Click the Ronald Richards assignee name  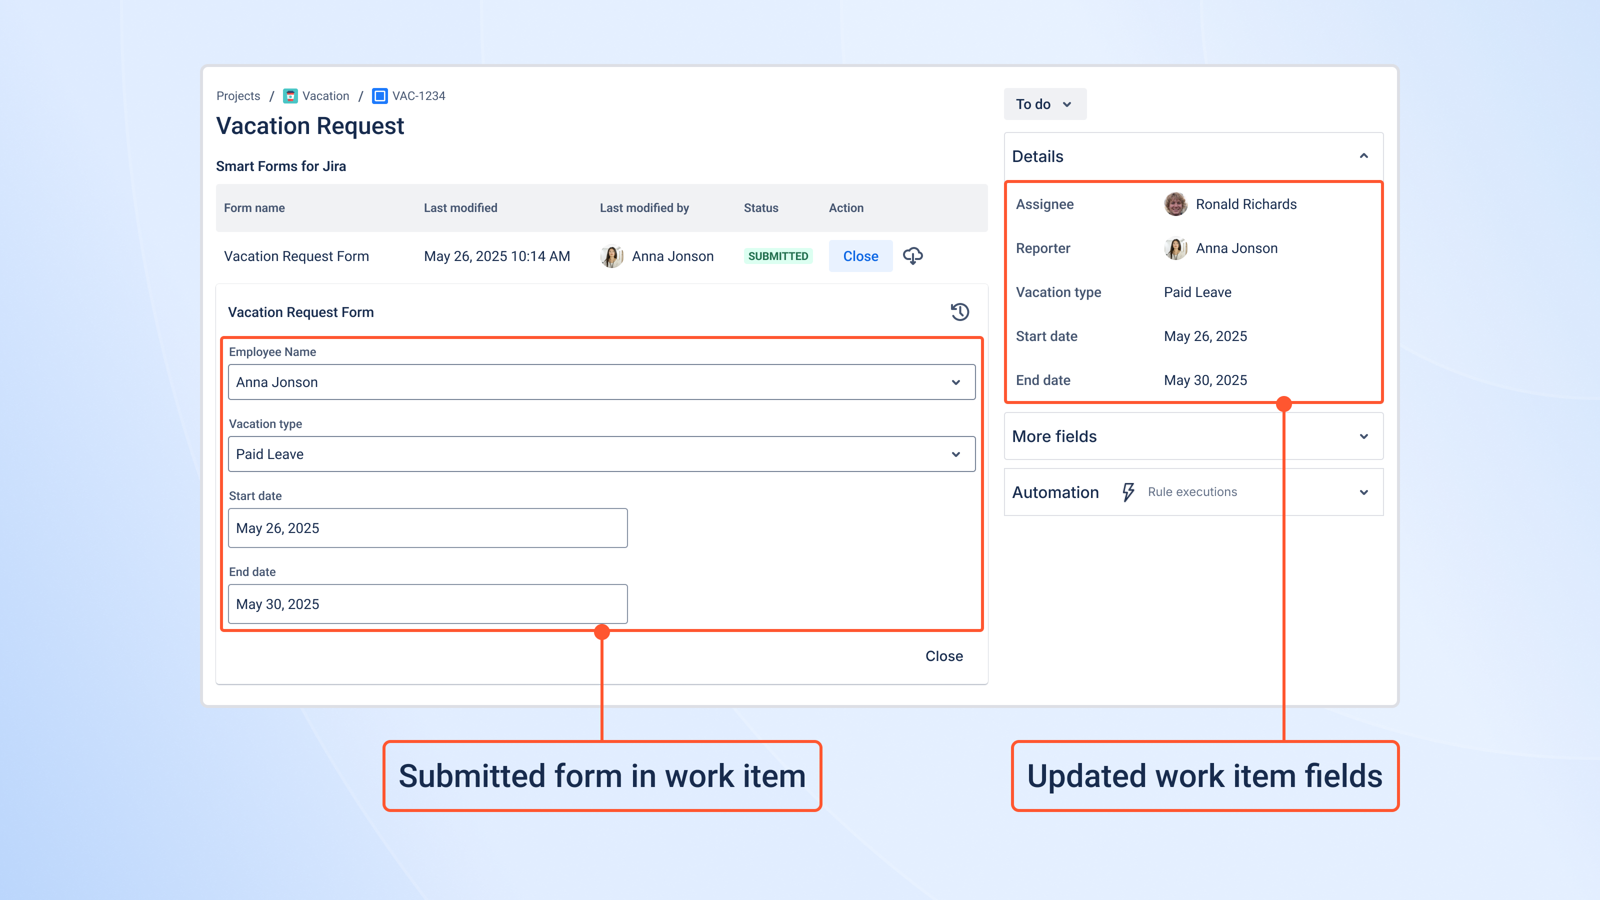(1246, 204)
